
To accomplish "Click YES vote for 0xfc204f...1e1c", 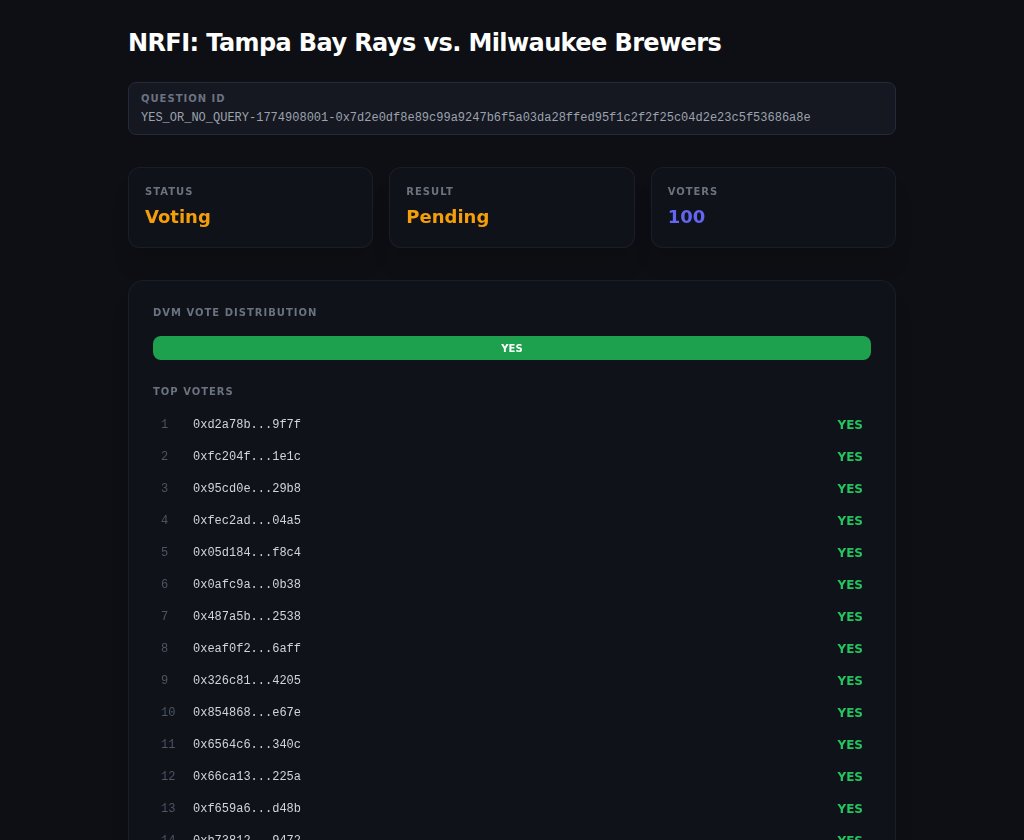I will (850, 457).
